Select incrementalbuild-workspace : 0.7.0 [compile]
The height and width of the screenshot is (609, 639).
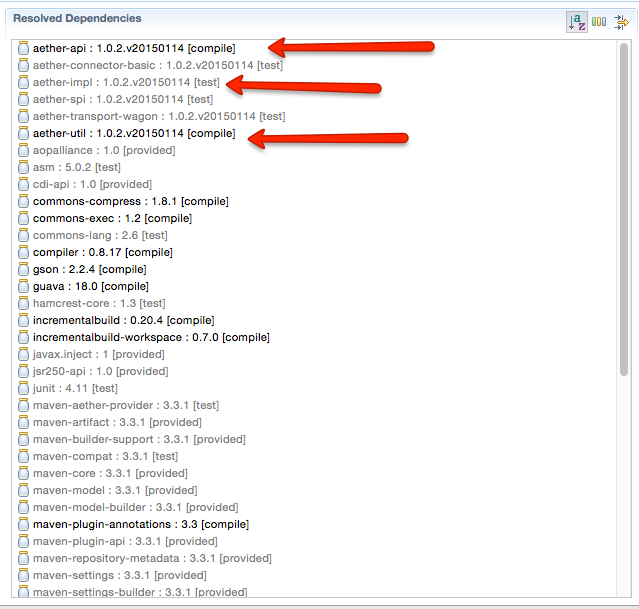point(151,337)
